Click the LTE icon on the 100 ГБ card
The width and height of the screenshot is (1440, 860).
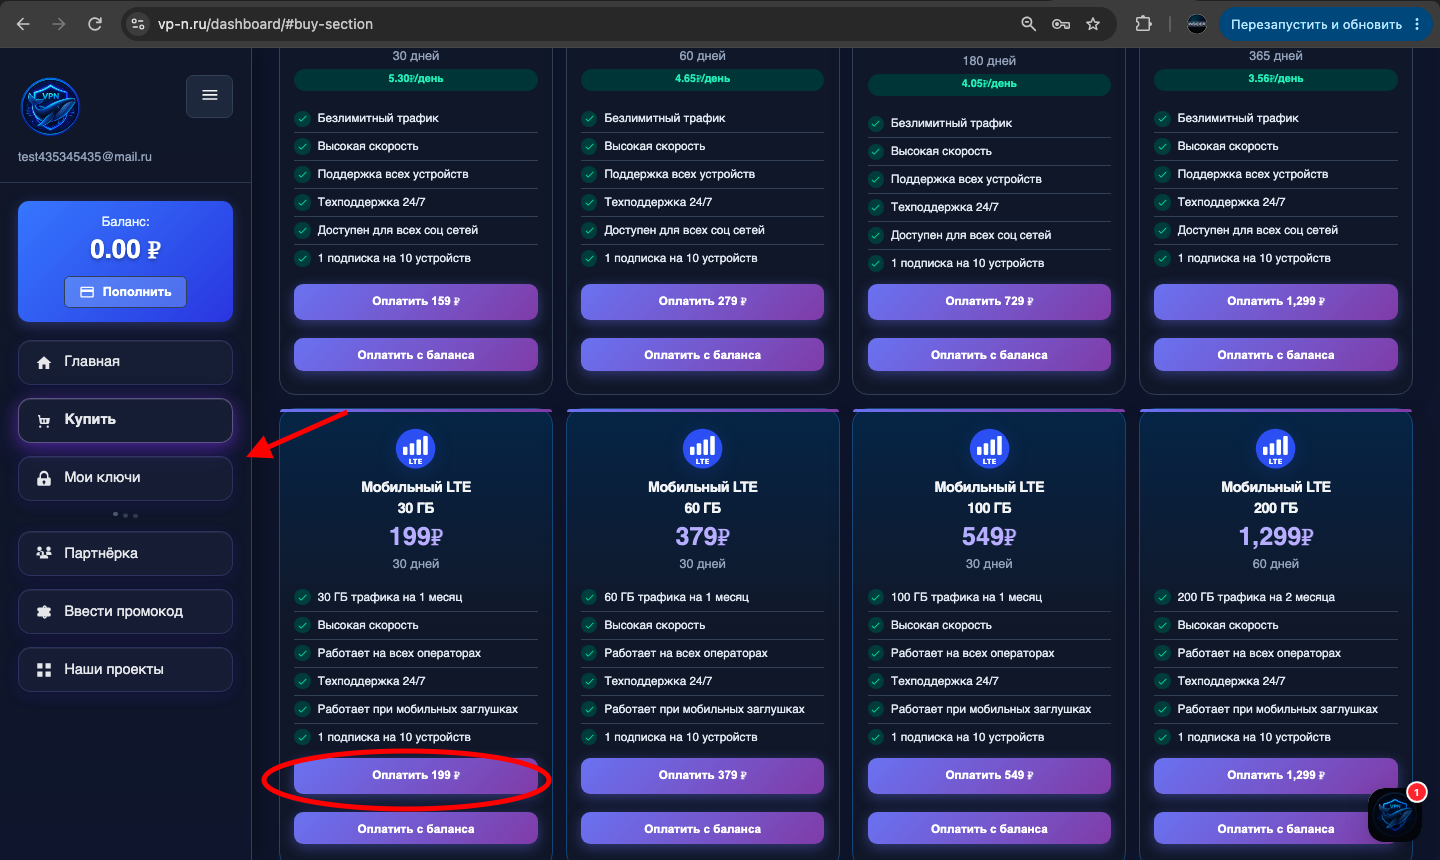point(989,448)
